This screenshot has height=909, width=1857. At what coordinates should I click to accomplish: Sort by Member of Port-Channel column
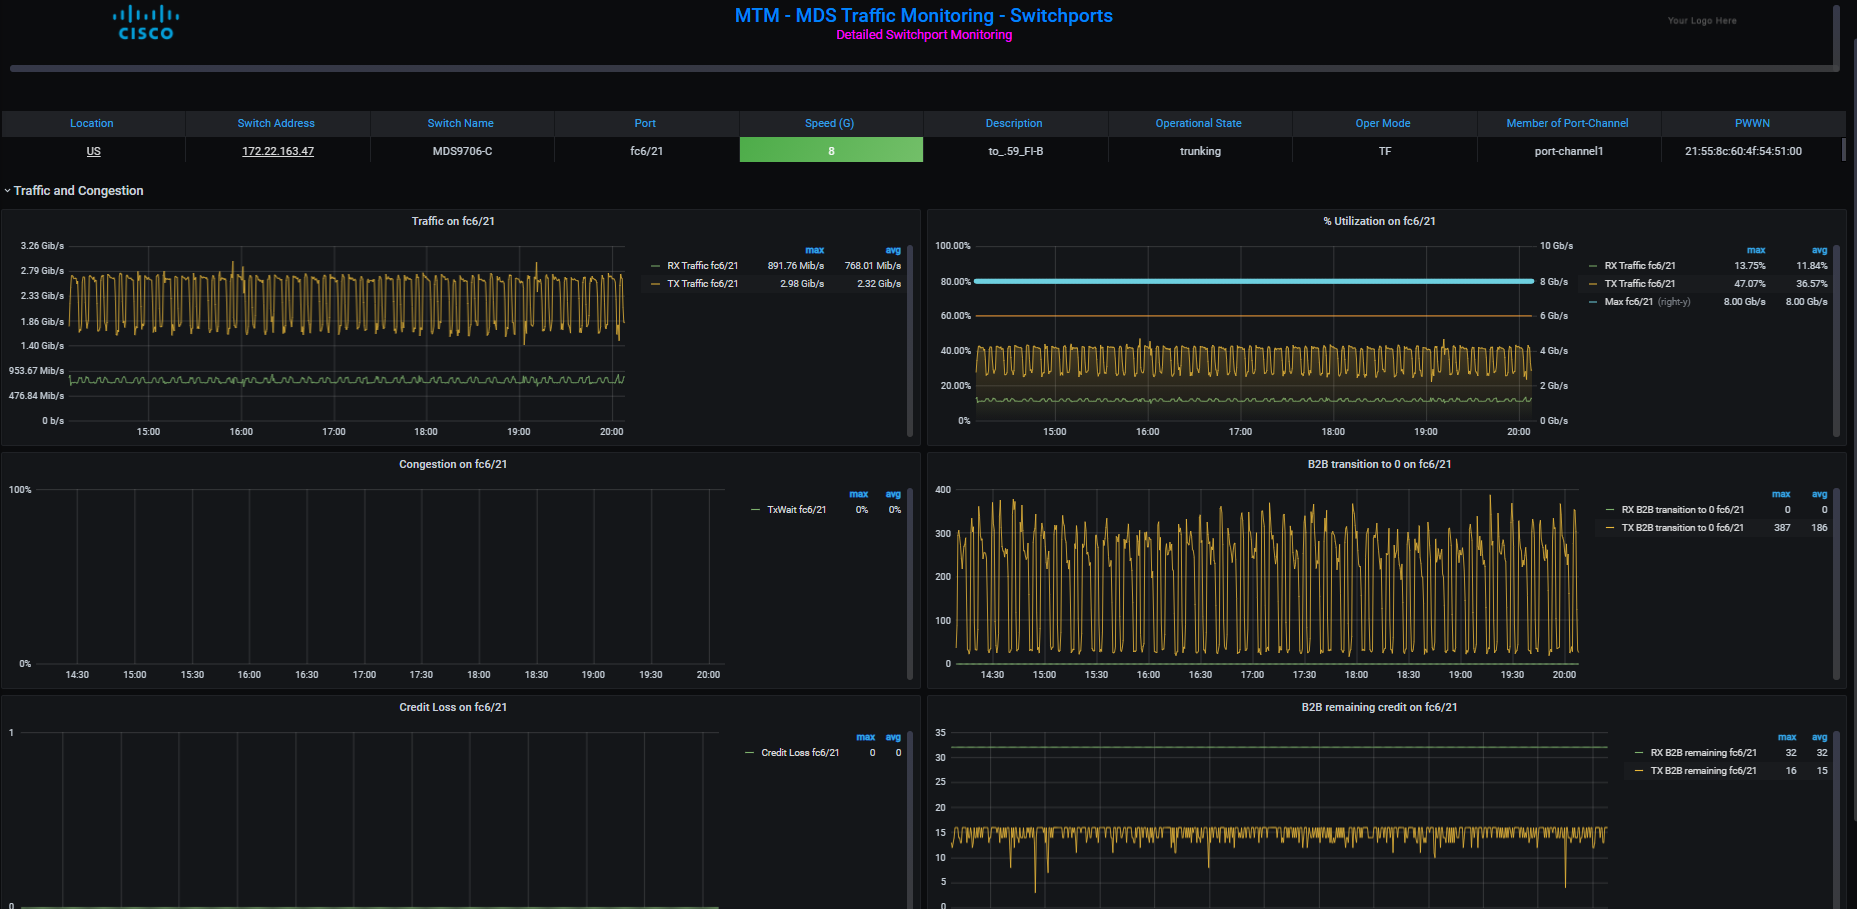click(1567, 123)
